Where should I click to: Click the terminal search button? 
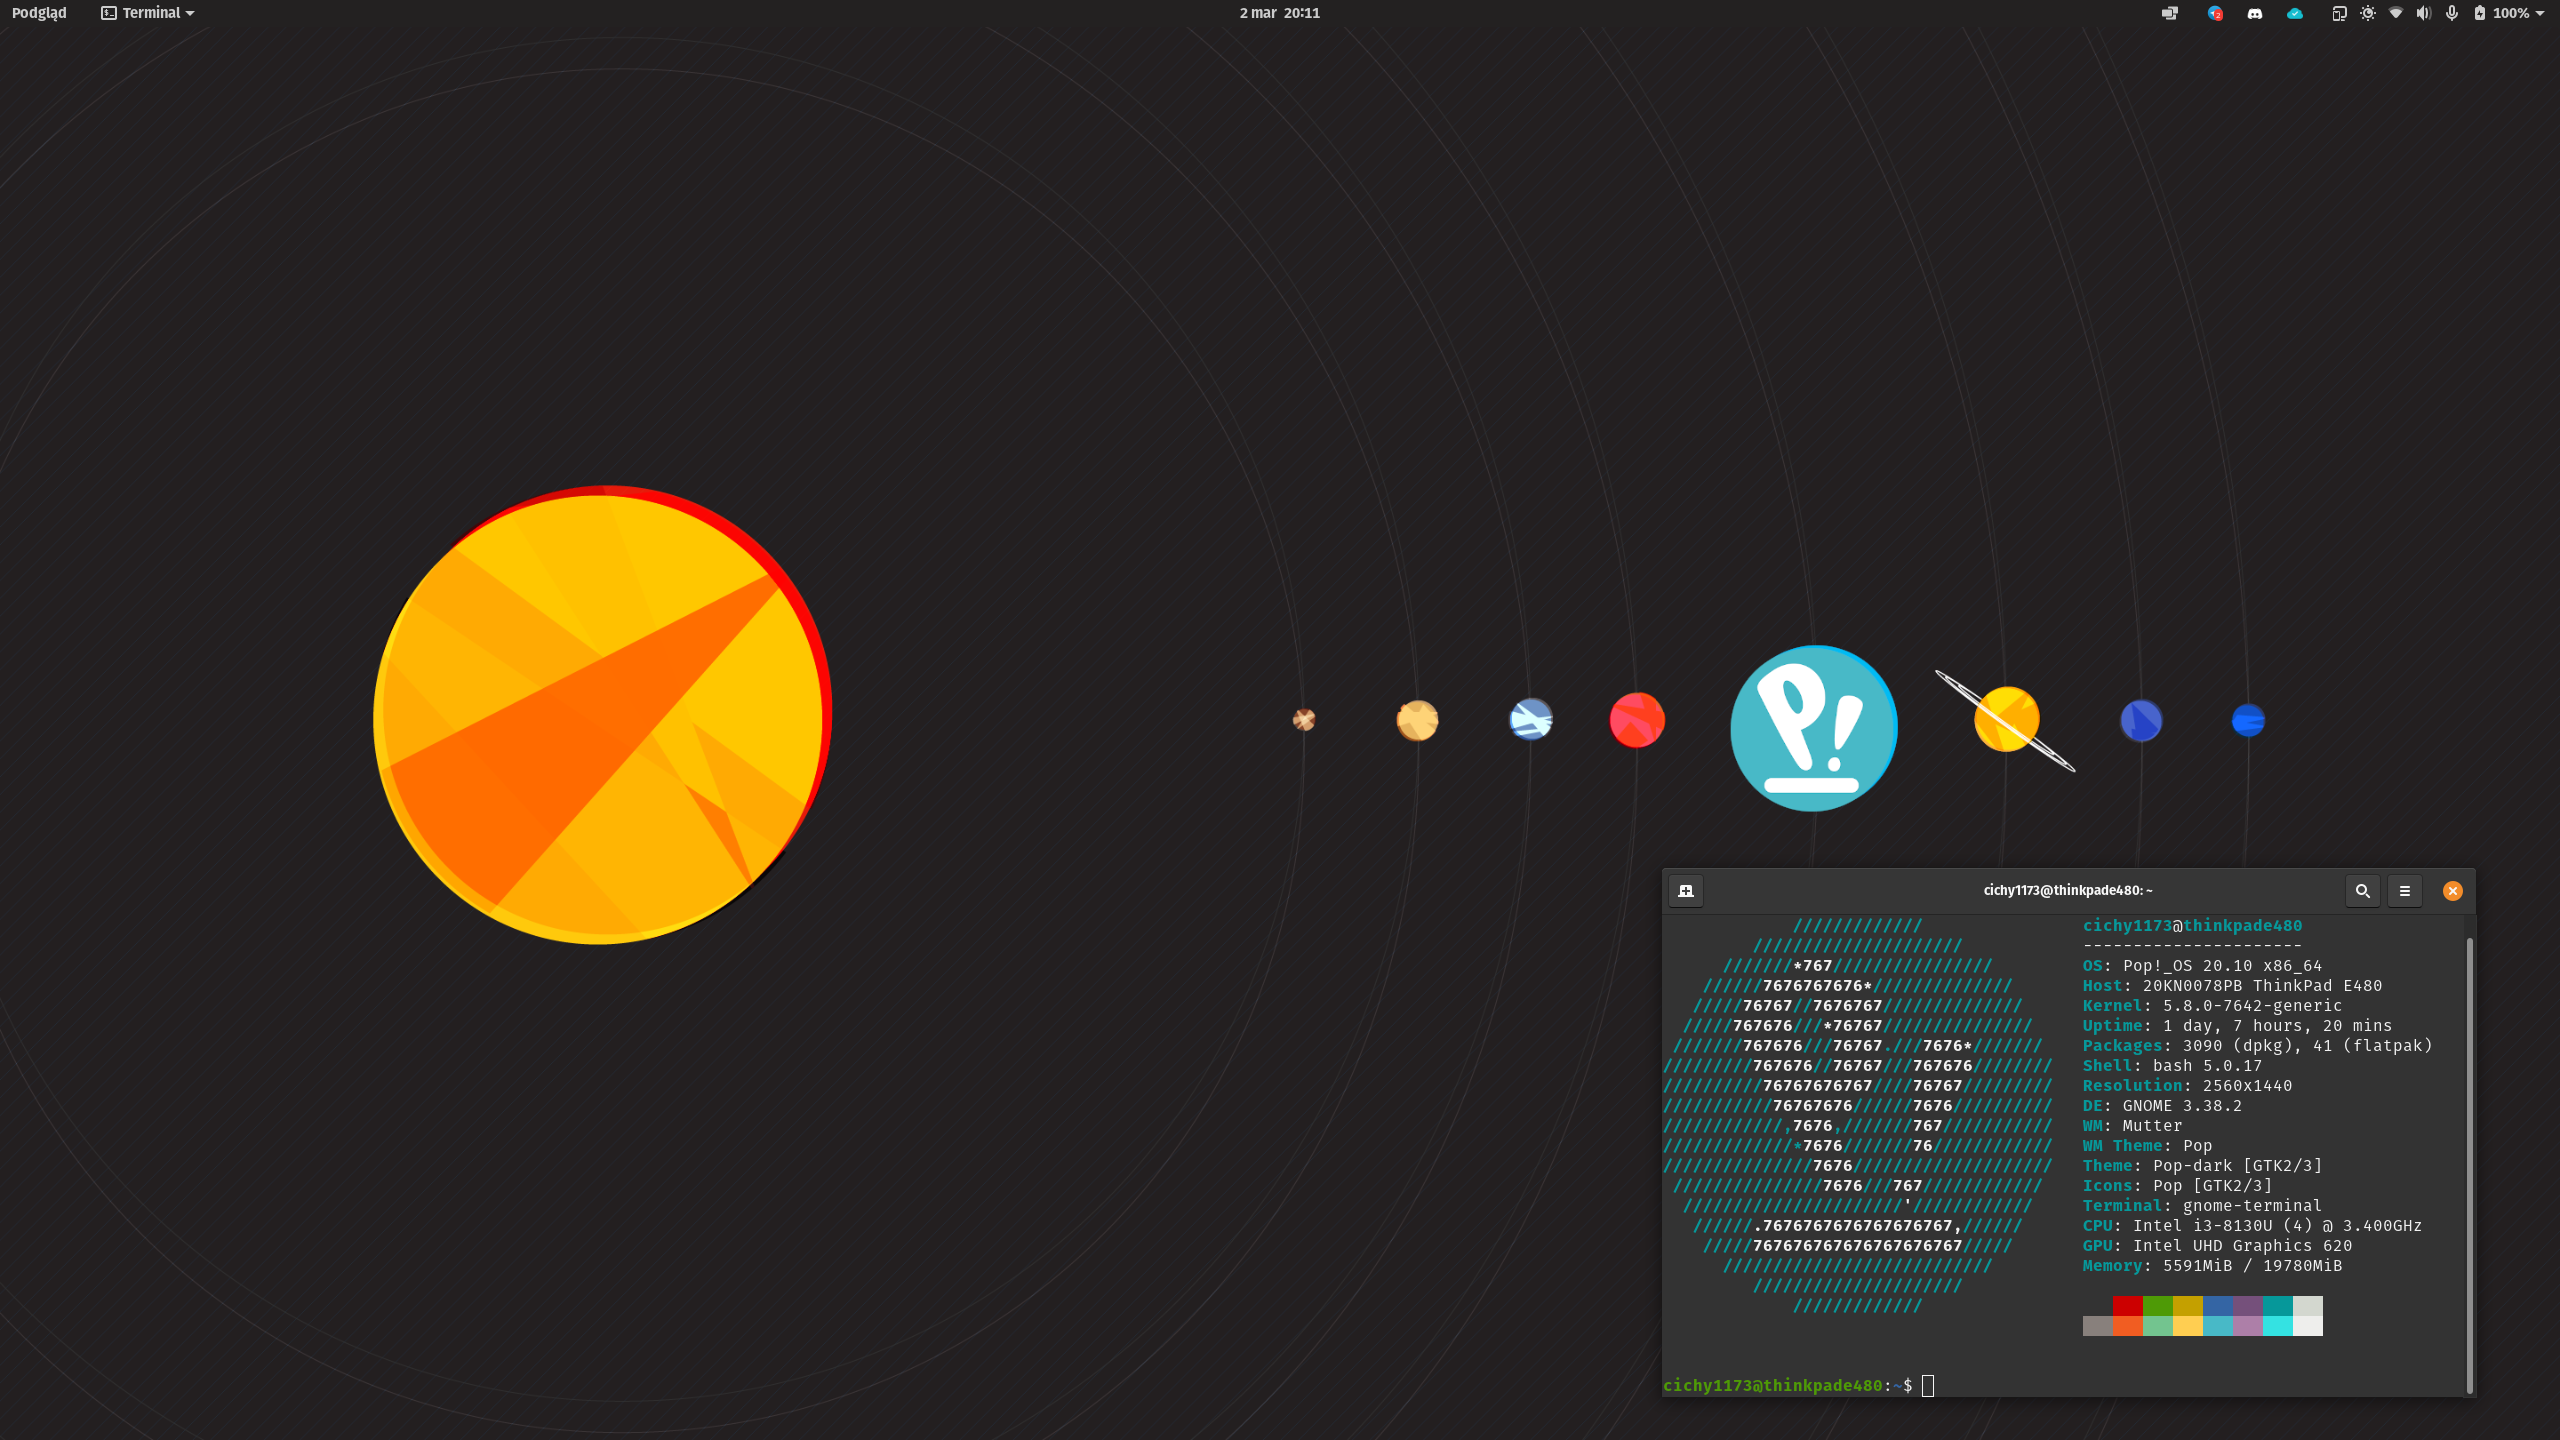click(x=2362, y=890)
